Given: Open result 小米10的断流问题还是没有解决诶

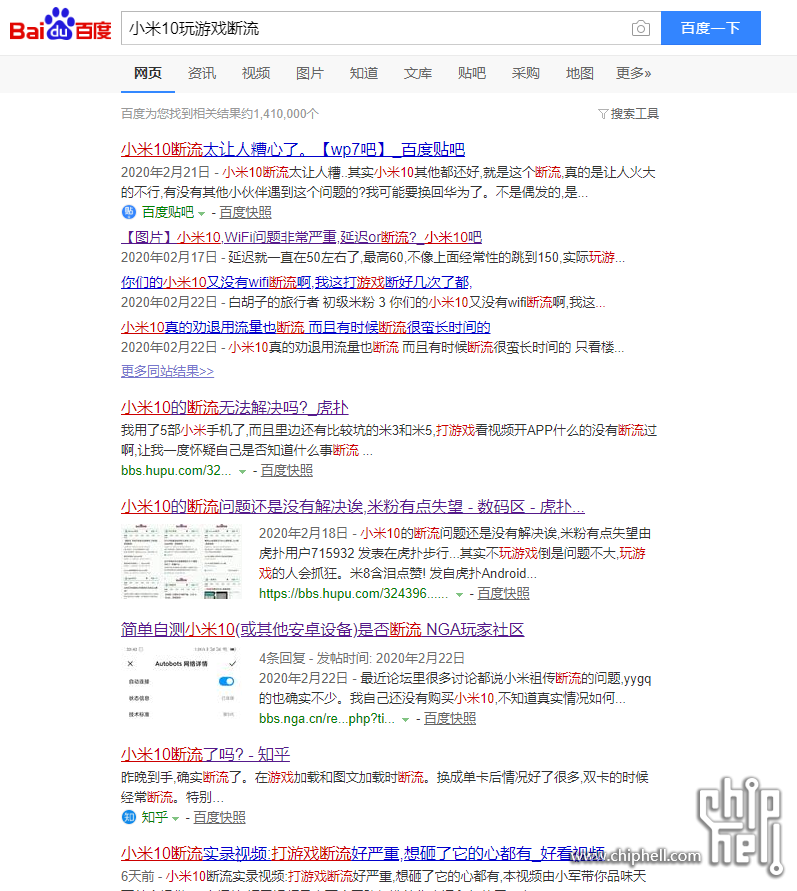Looking at the screenshot, I should click(353, 506).
